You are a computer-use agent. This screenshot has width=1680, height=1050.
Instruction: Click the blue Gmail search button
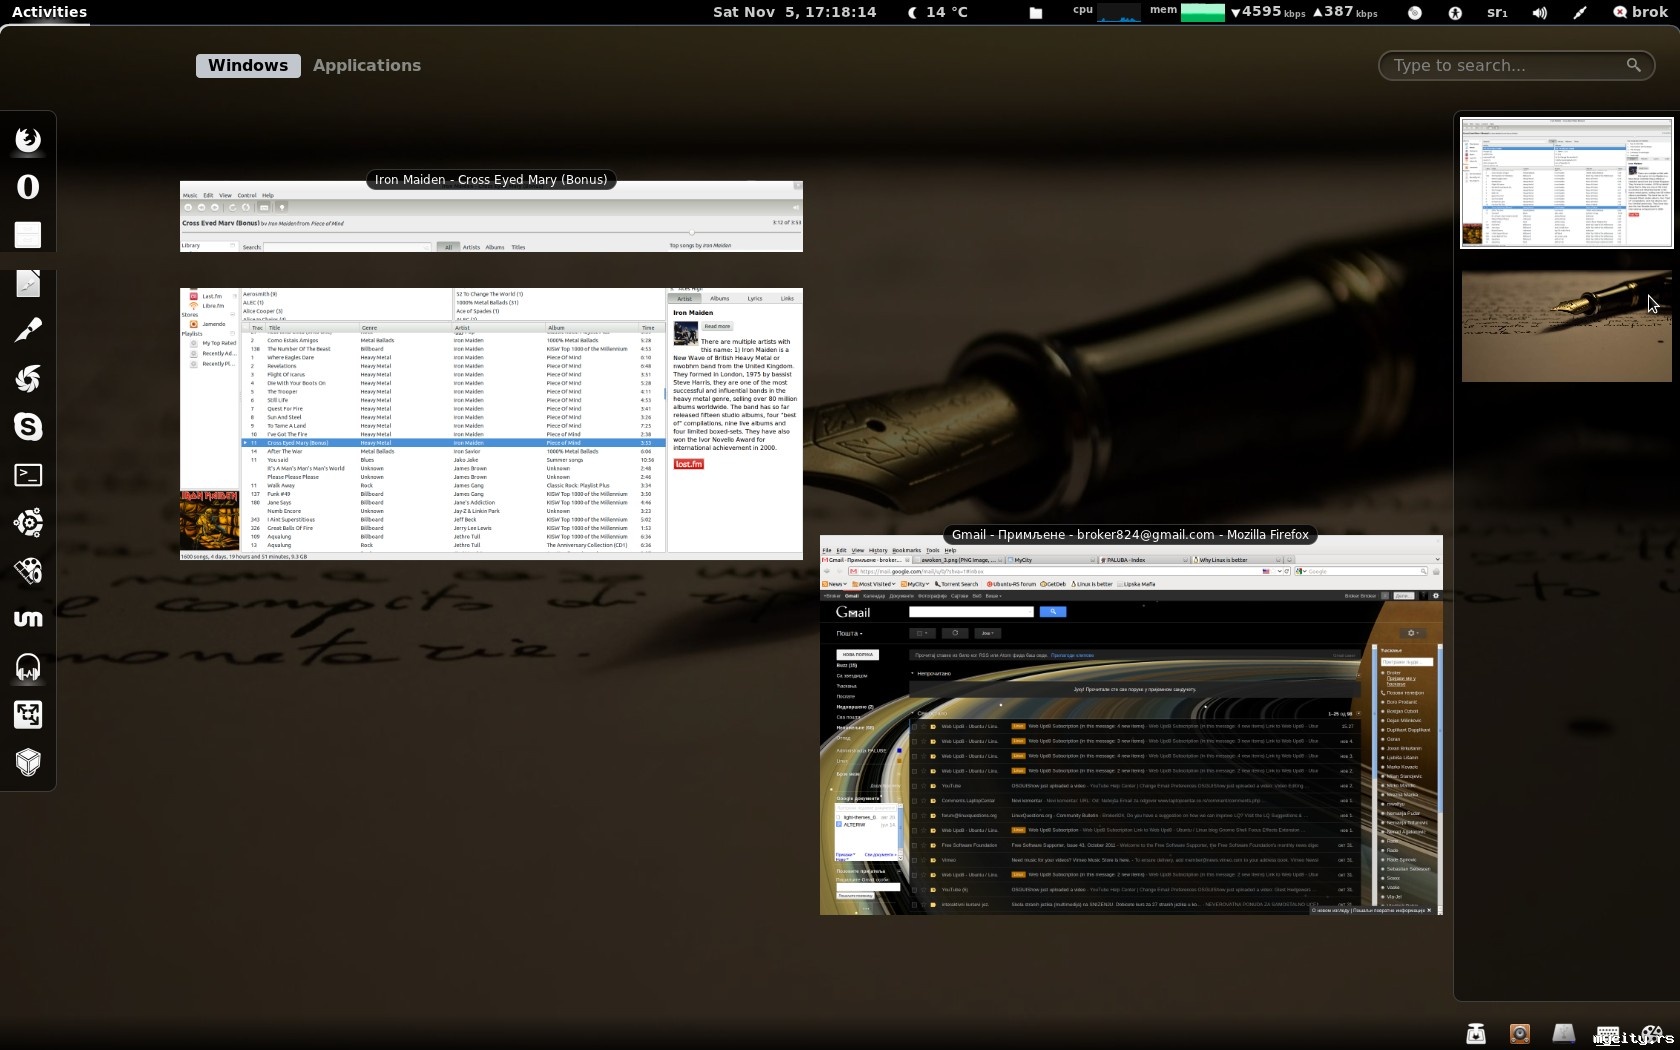1053,612
